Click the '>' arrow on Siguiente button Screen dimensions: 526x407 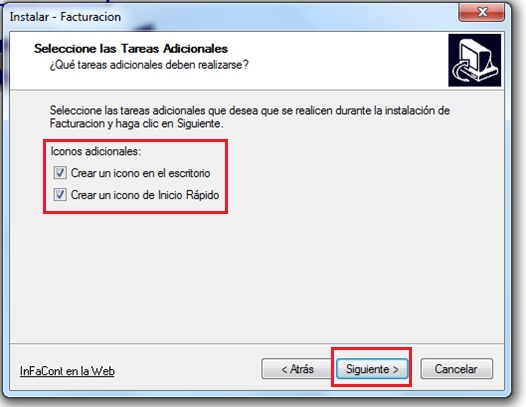395,370
